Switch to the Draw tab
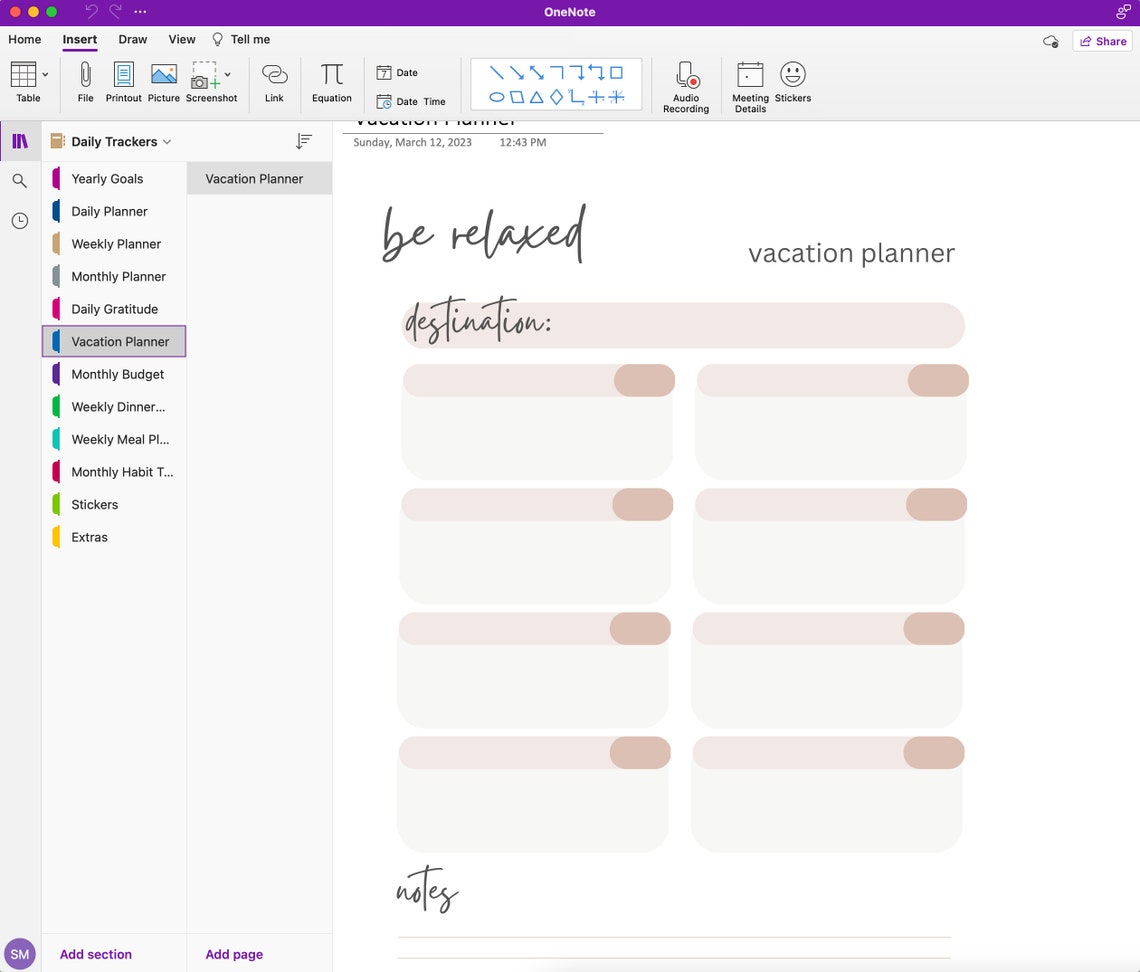The height and width of the screenshot is (972, 1140). (x=133, y=39)
